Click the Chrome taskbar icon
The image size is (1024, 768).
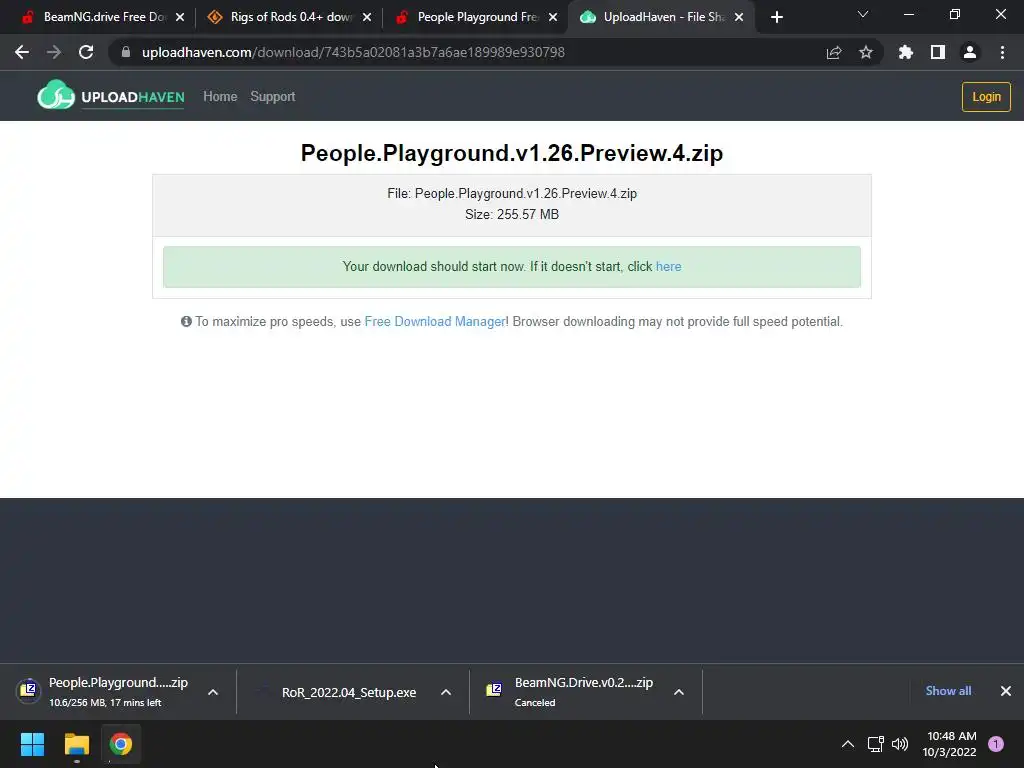click(x=121, y=744)
